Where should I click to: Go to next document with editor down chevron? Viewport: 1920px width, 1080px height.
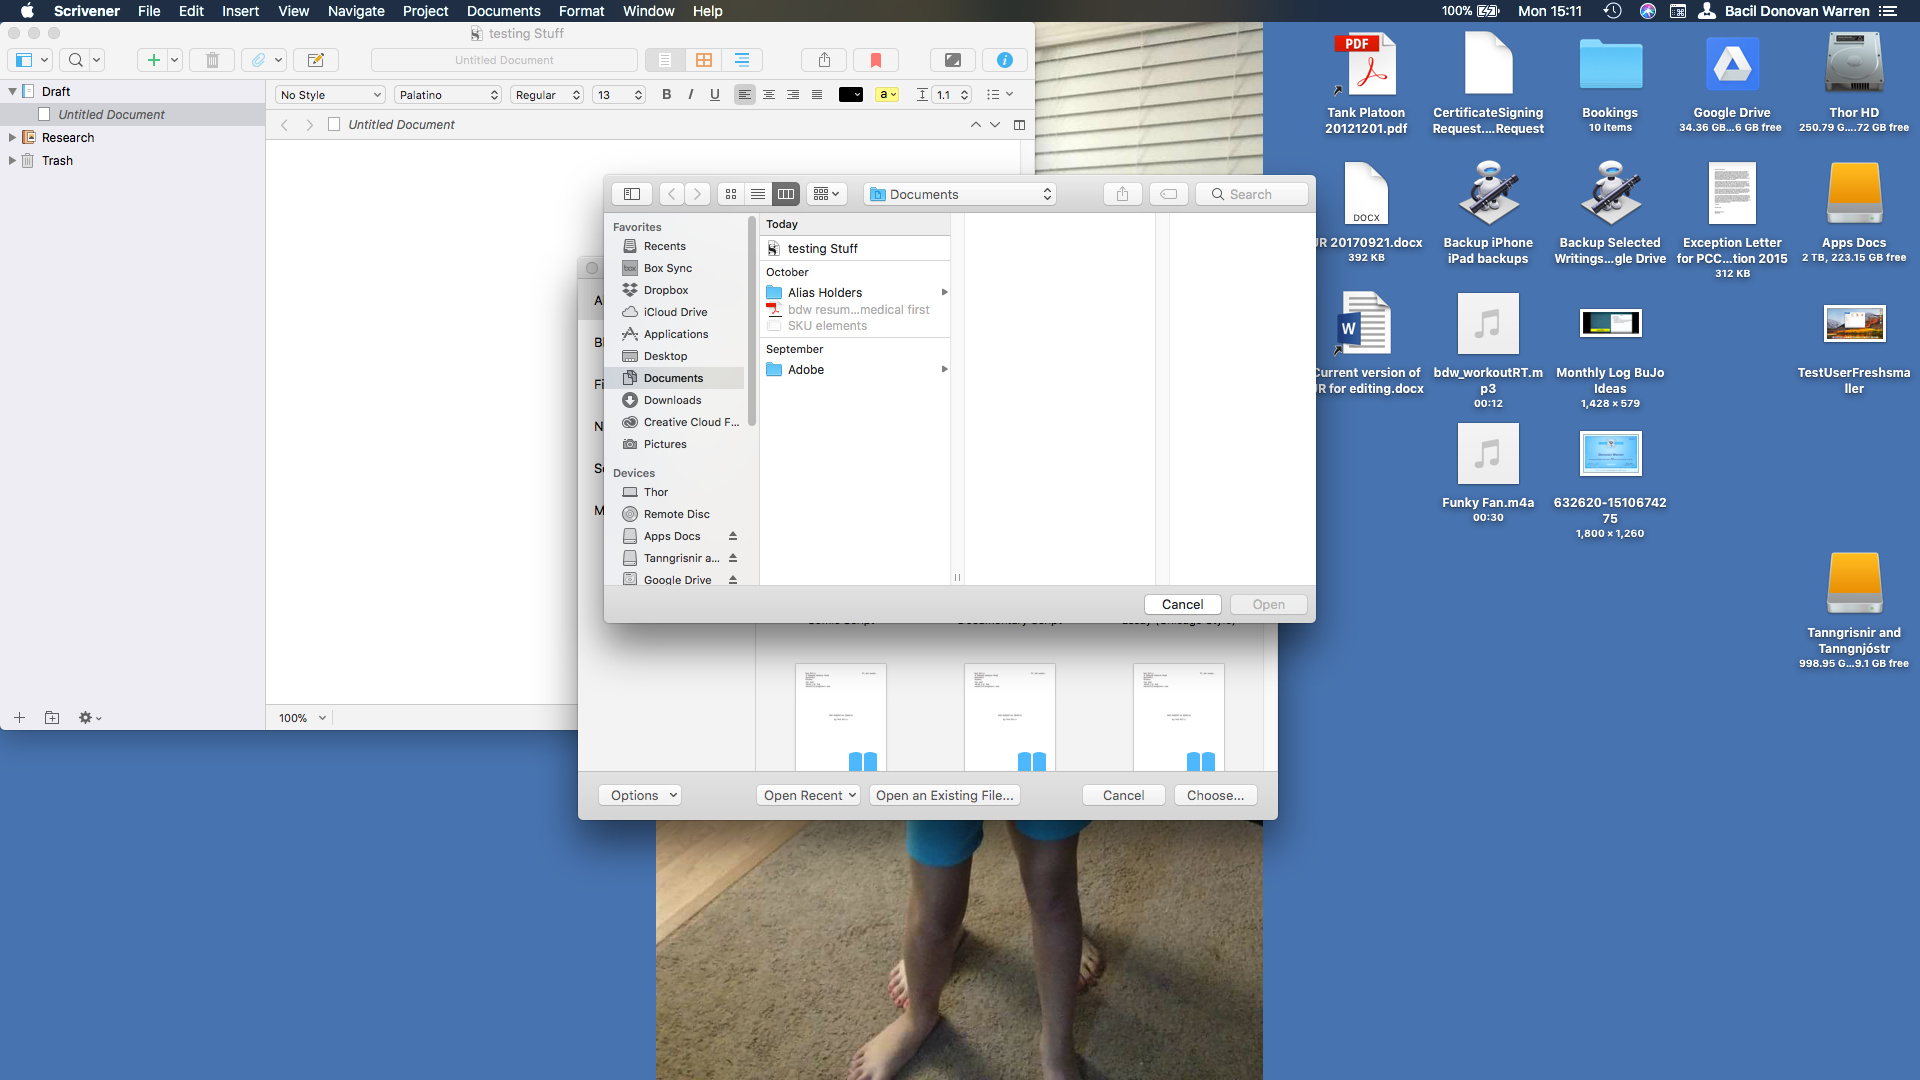coord(995,125)
